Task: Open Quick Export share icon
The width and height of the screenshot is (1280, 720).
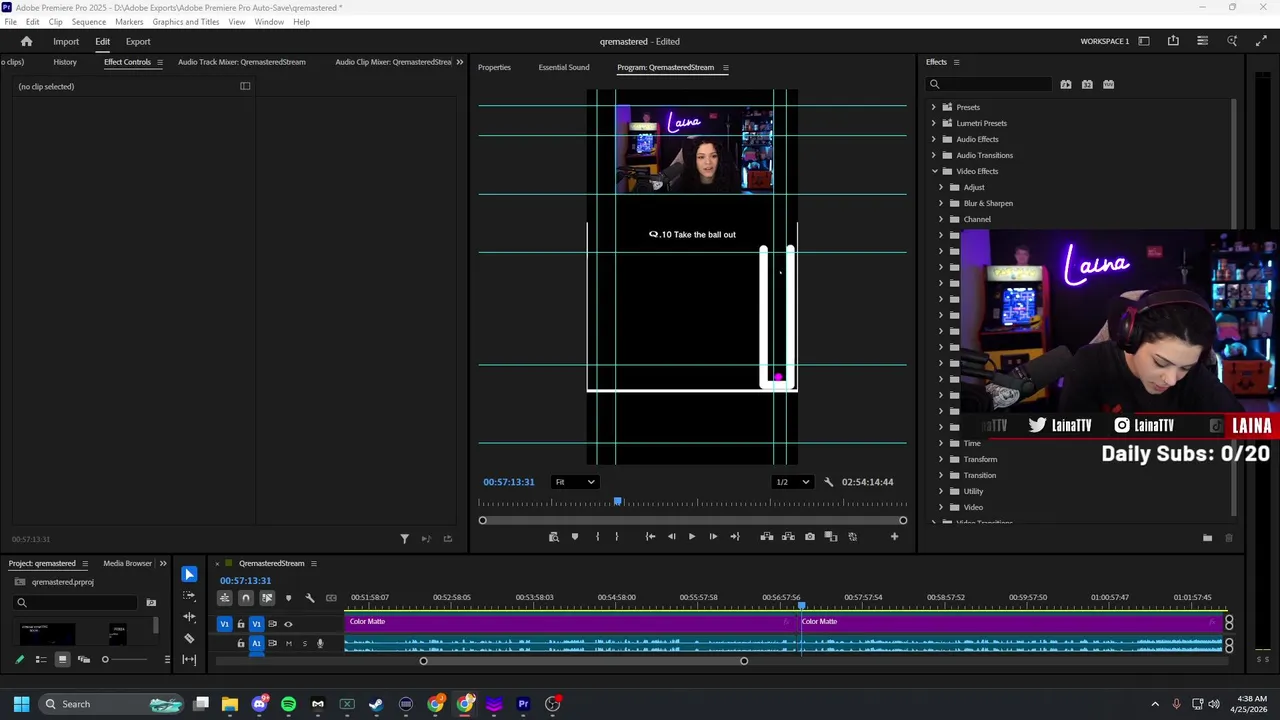Action: coord(1173,41)
